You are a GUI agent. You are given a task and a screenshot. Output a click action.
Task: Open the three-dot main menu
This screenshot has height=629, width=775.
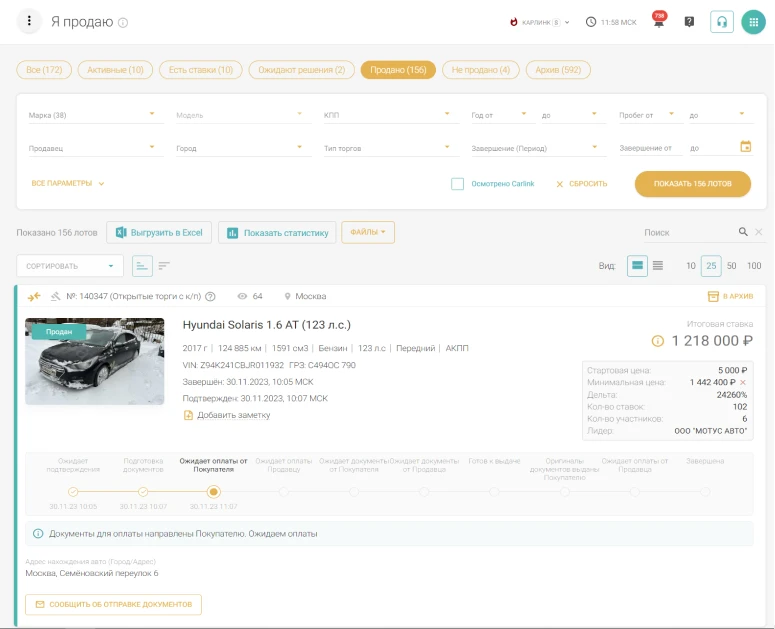click(x=30, y=21)
